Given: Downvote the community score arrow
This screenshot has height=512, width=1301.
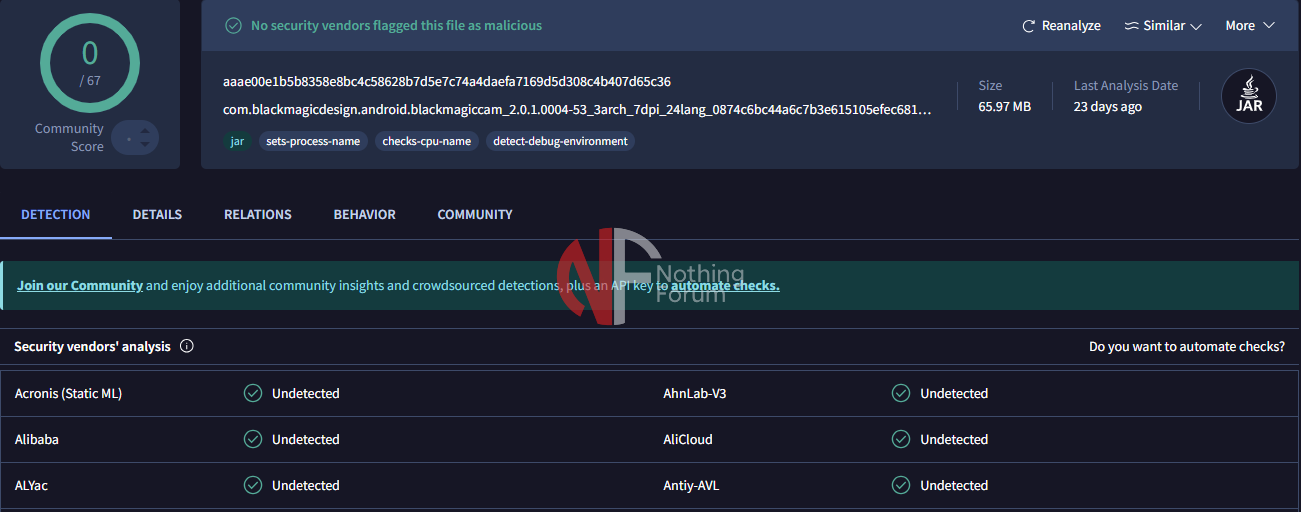Looking at the screenshot, I should [x=145, y=145].
